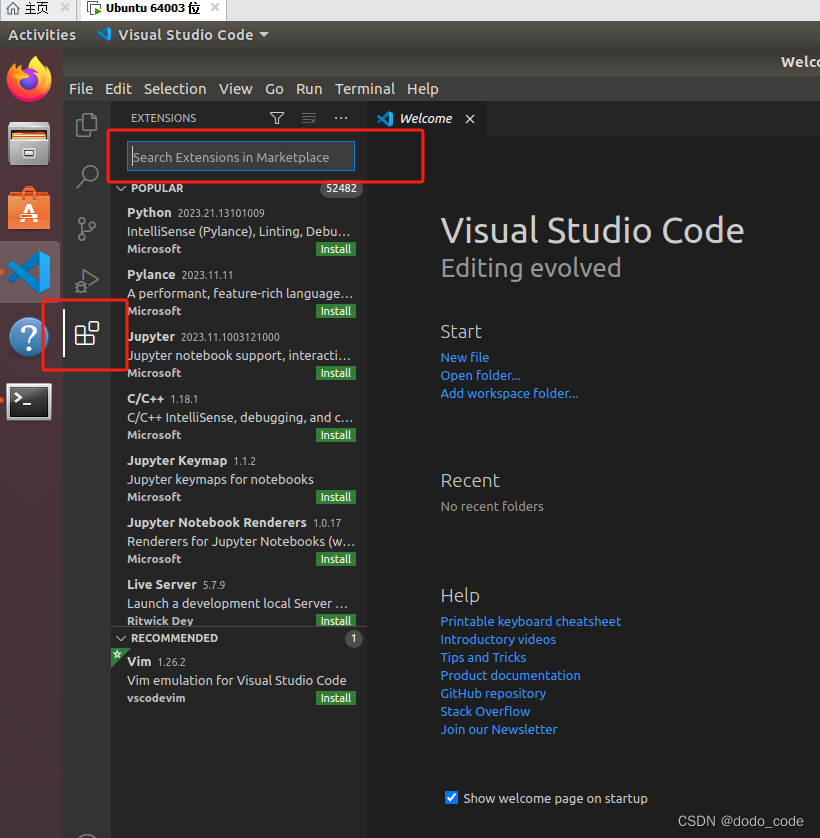Select the Jupyter Notebook Renderers title
Image resolution: width=820 pixels, height=838 pixels.
[x=216, y=523]
